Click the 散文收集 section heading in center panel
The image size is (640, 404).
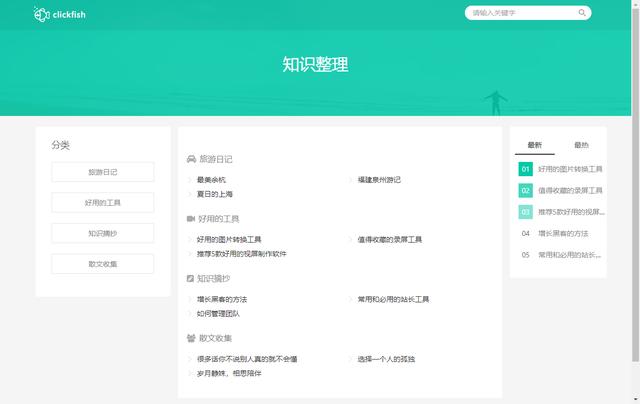click(216, 338)
